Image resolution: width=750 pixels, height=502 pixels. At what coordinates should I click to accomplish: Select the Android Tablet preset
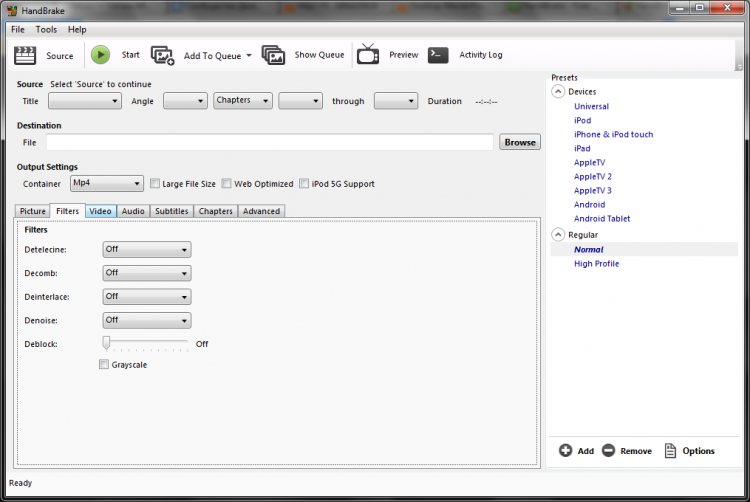[x=602, y=218]
